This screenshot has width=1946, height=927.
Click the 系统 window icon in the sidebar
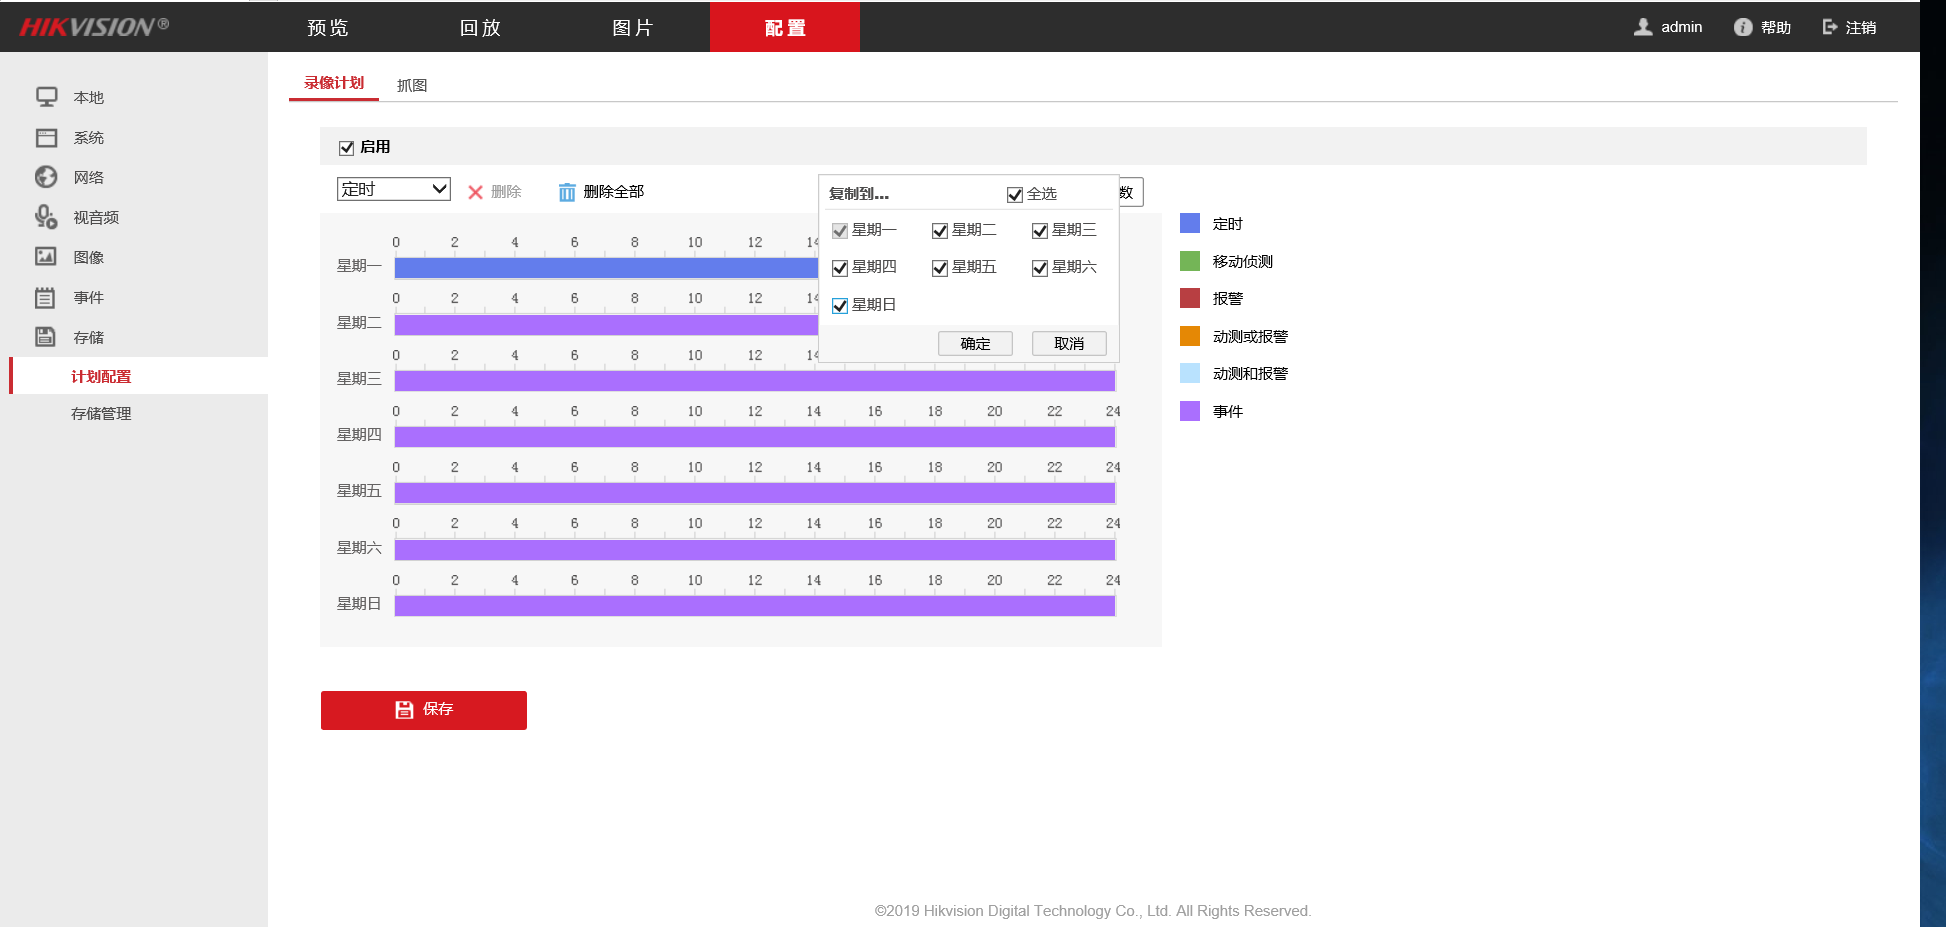(x=46, y=137)
